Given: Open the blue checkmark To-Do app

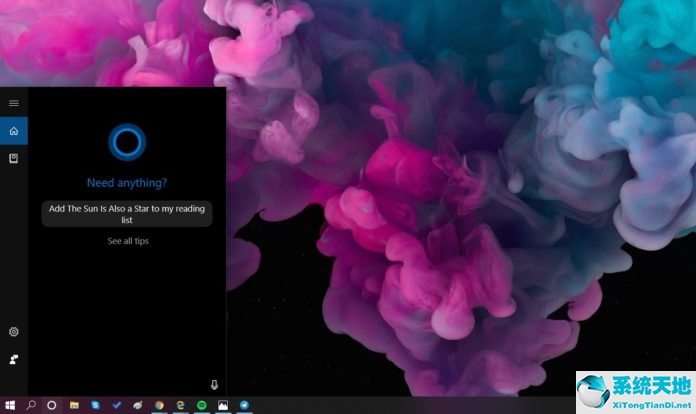Looking at the screenshot, I should click(117, 405).
